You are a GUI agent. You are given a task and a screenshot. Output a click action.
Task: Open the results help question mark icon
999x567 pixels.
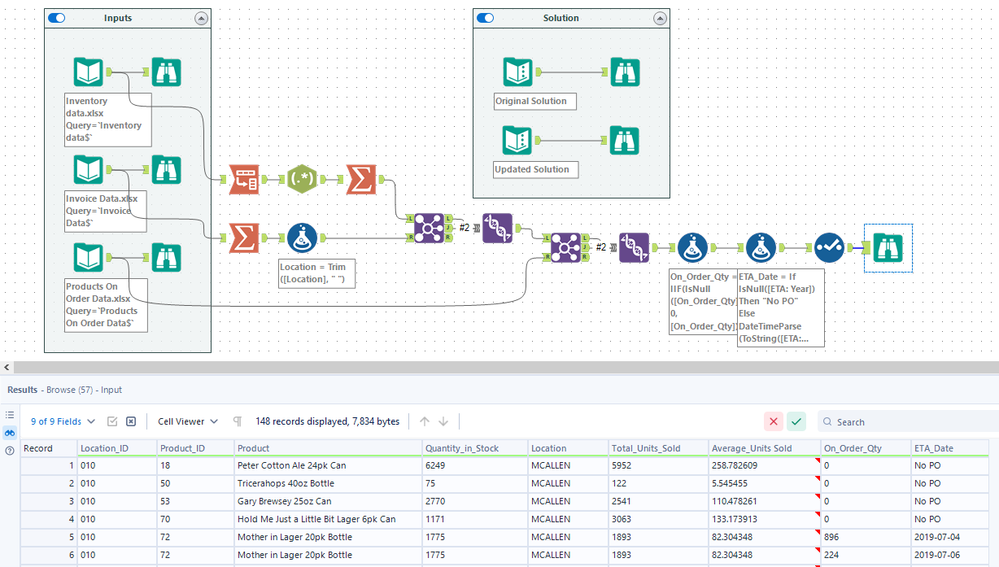10,450
